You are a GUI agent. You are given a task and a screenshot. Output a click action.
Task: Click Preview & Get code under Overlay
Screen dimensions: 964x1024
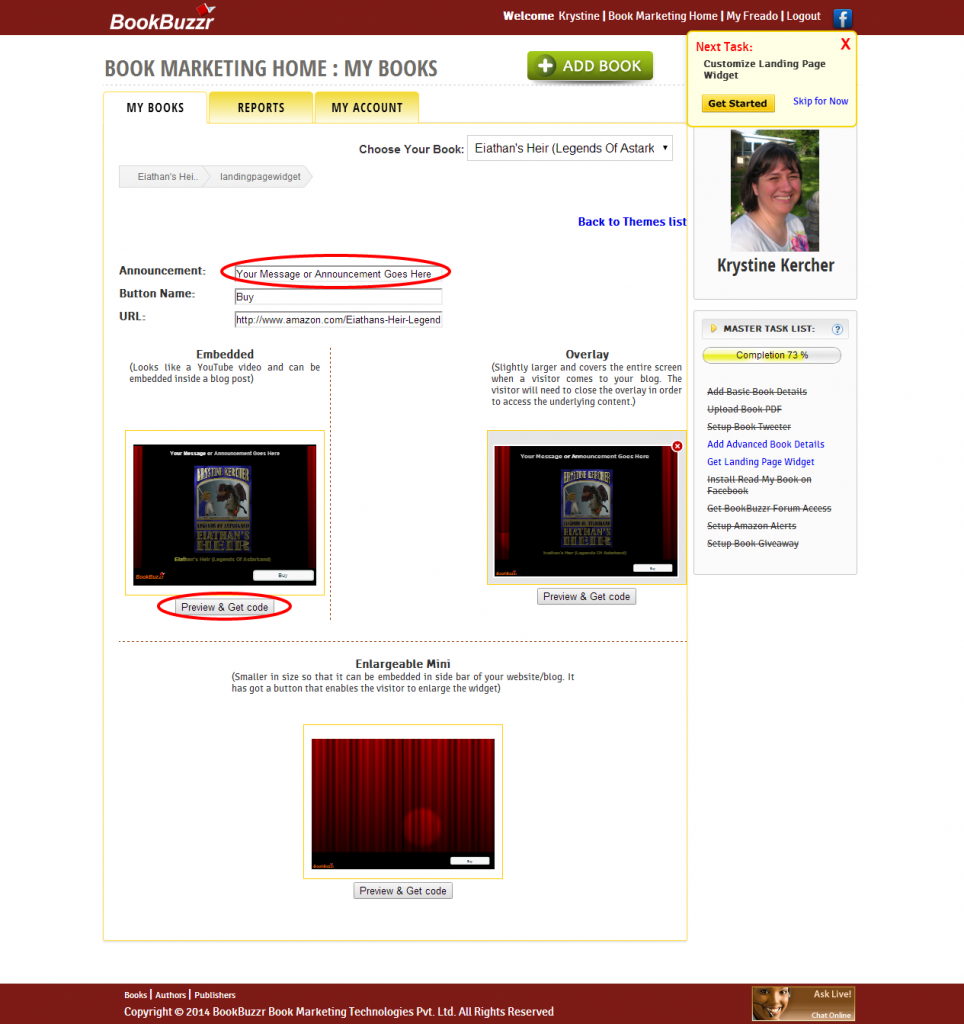point(586,596)
